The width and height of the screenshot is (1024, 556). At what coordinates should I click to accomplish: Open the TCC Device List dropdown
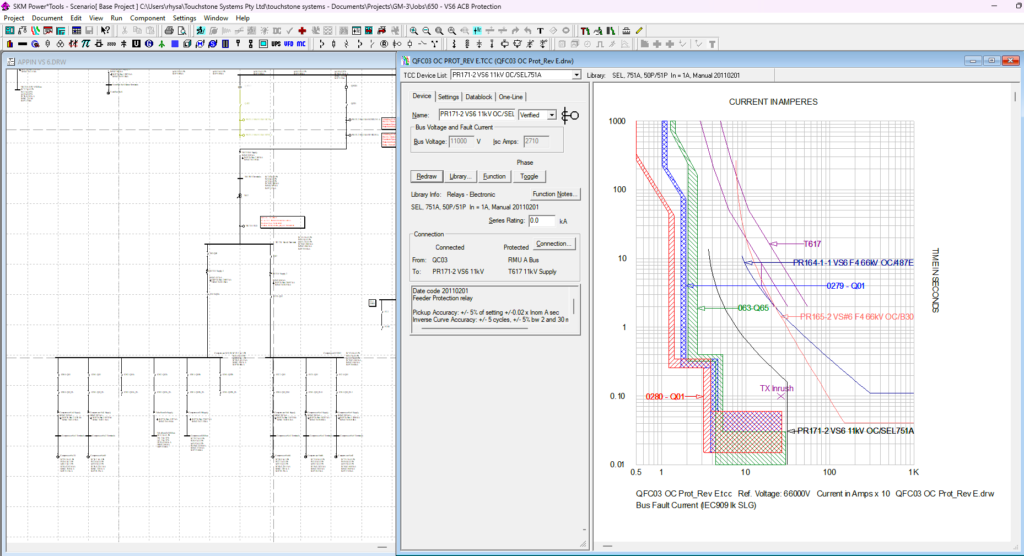tap(576, 75)
